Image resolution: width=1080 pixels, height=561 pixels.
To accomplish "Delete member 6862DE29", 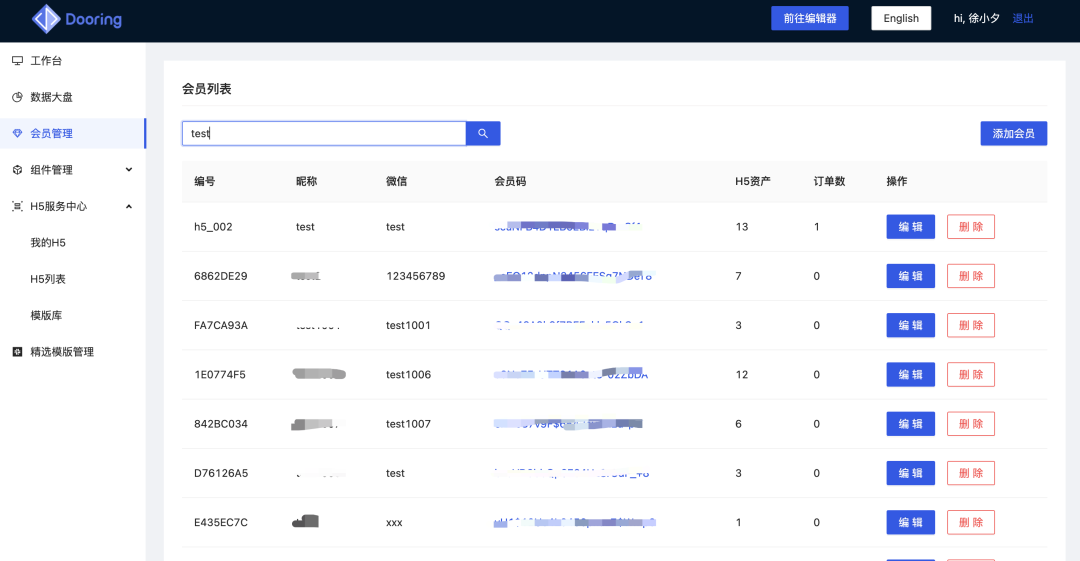I will [x=970, y=276].
